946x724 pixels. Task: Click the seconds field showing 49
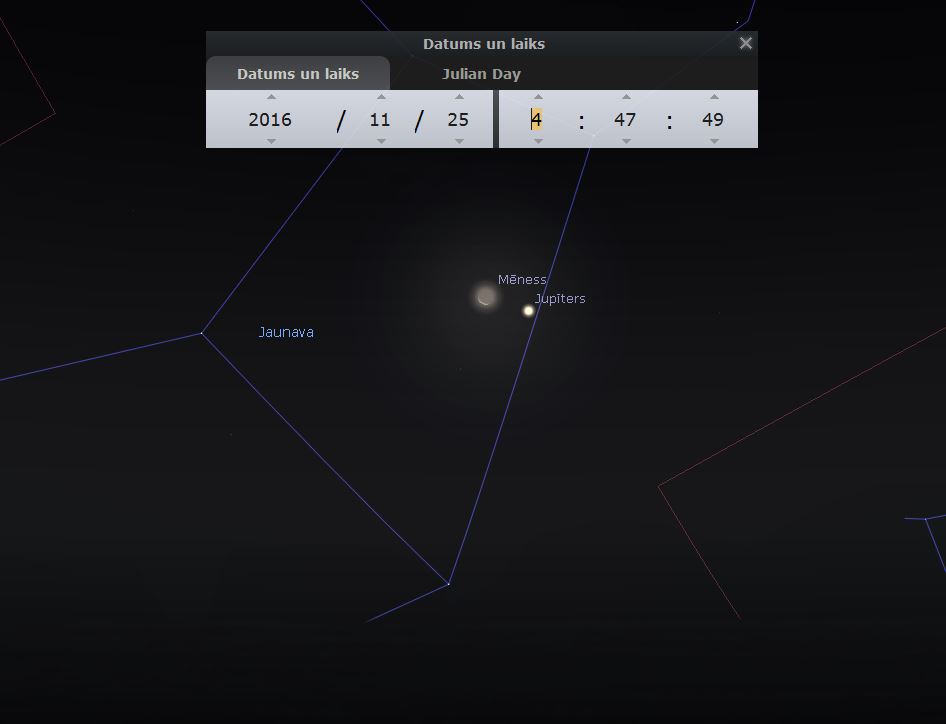[x=713, y=119]
